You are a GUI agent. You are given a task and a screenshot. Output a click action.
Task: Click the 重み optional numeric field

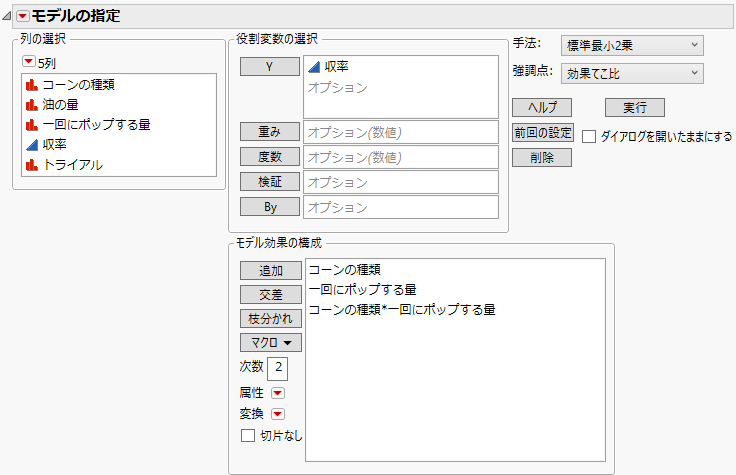(x=401, y=132)
